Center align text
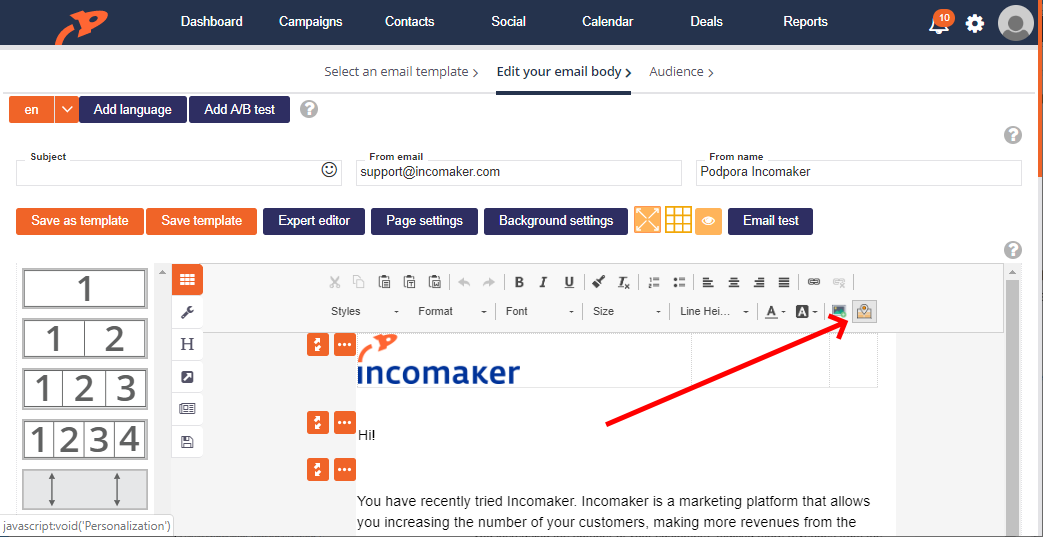Viewport: 1043px width, 537px height. [x=734, y=282]
